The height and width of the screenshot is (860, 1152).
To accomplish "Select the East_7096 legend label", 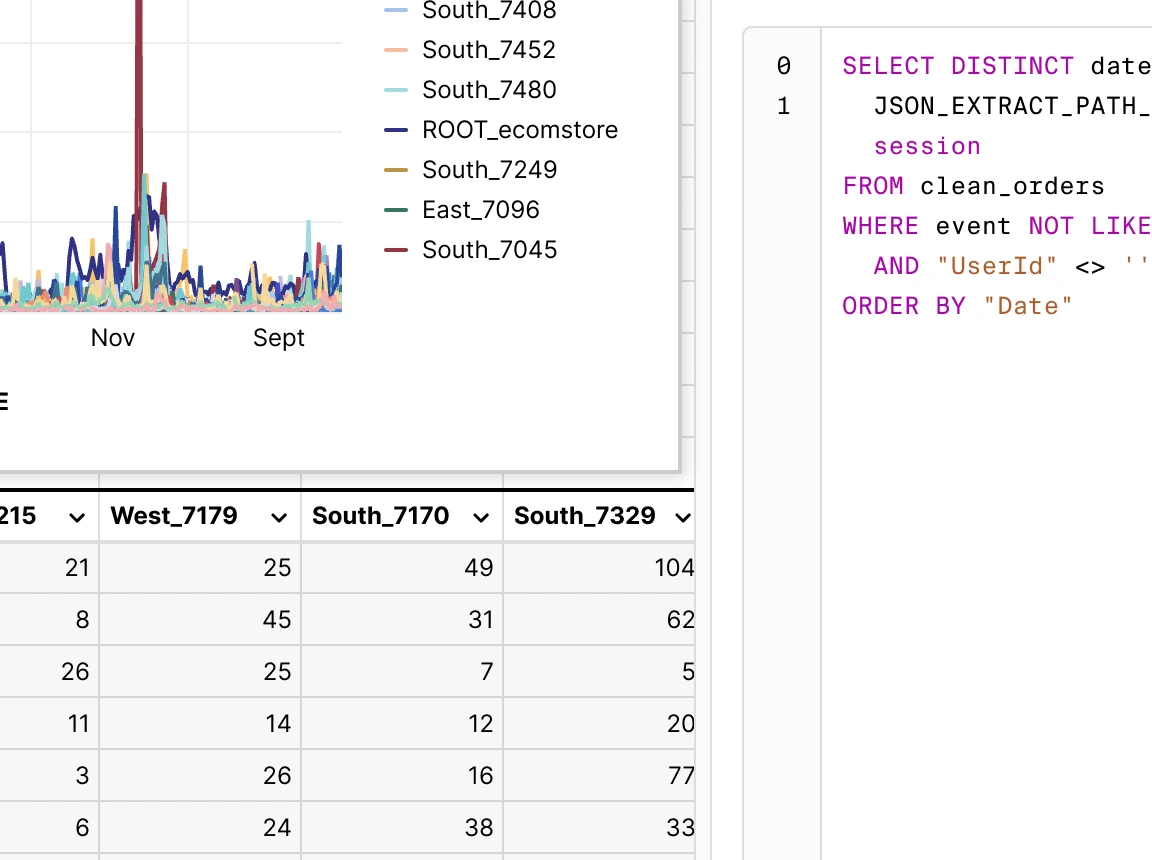I will pyautogui.click(x=480, y=210).
